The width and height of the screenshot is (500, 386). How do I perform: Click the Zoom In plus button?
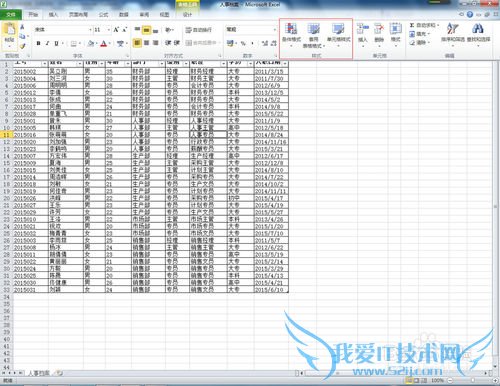tap(495, 380)
